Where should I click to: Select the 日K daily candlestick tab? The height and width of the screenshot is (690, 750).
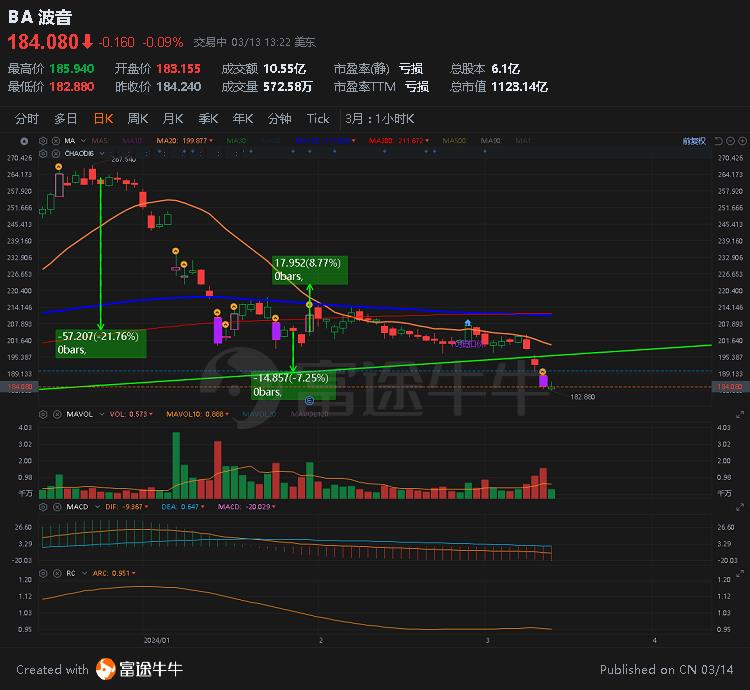coord(103,119)
